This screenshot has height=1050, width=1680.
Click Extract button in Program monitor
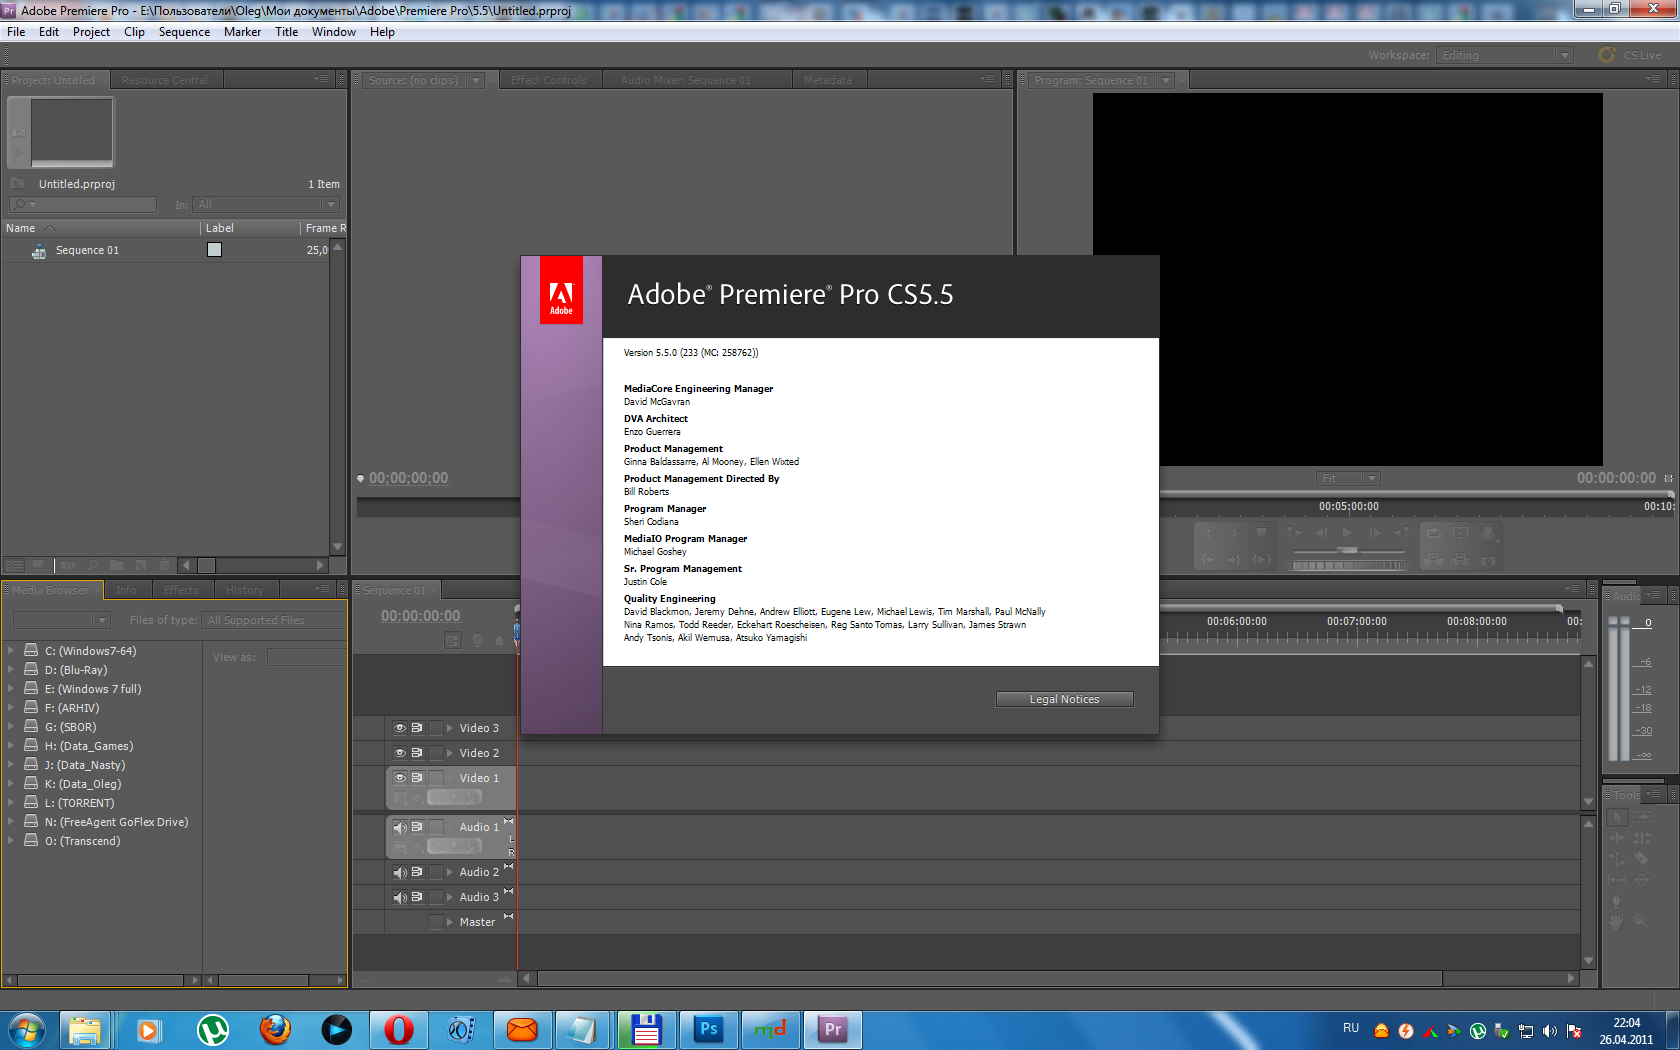click(x=1460, y=560)
